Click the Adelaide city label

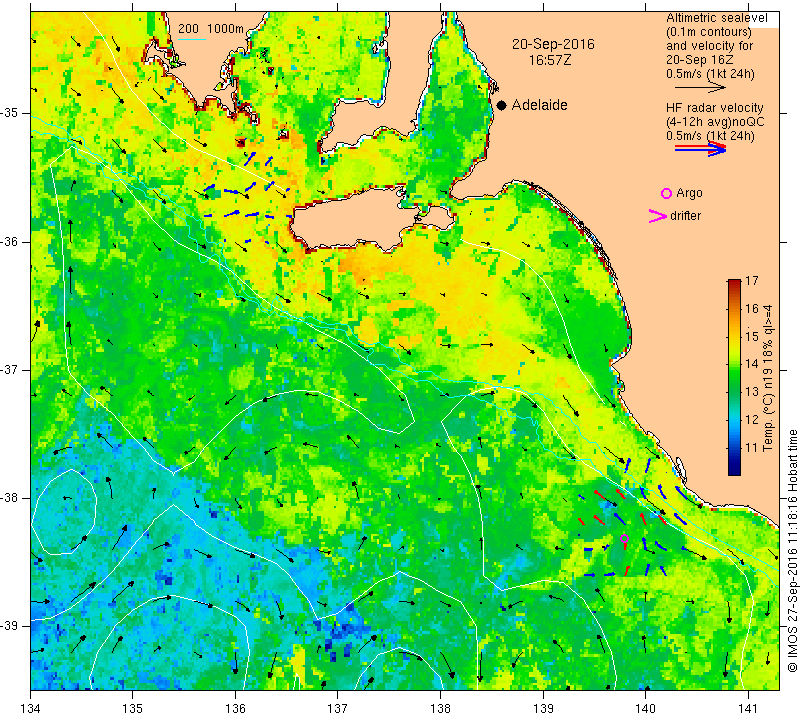pyautogui.click(x=539, y=105)
